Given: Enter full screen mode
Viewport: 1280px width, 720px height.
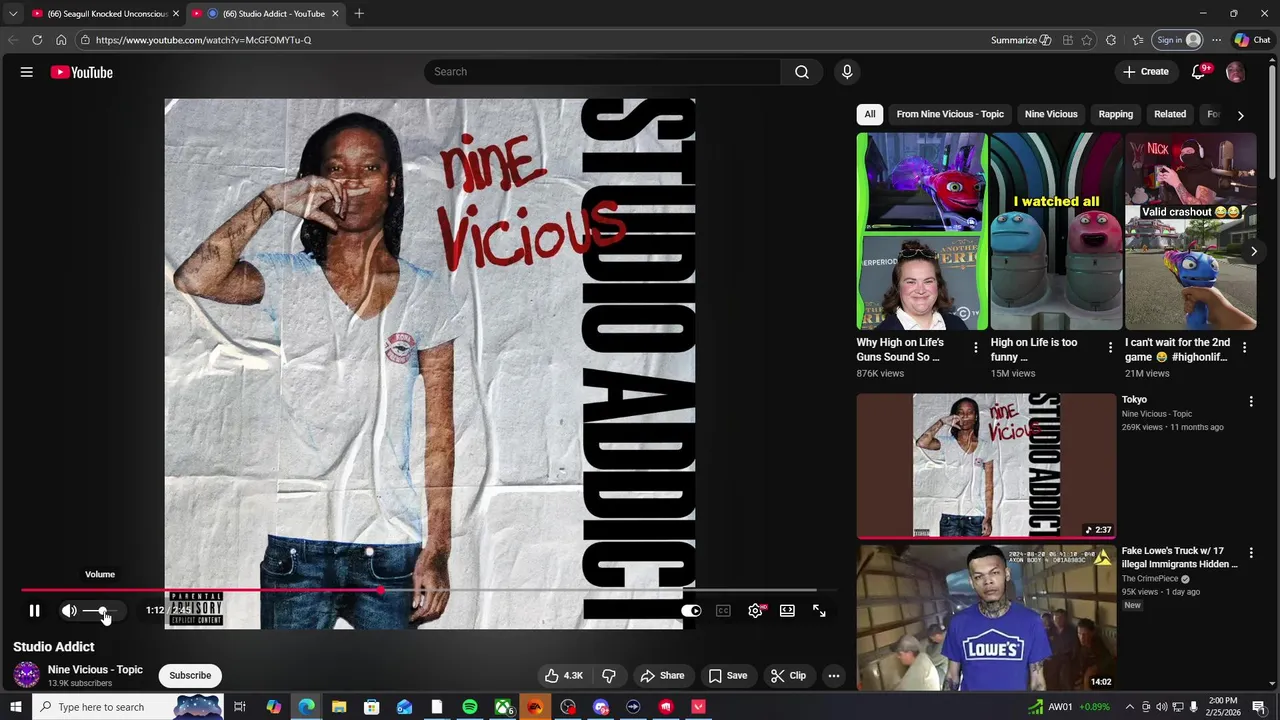Looking at the screenshot, I should [819, 611].
